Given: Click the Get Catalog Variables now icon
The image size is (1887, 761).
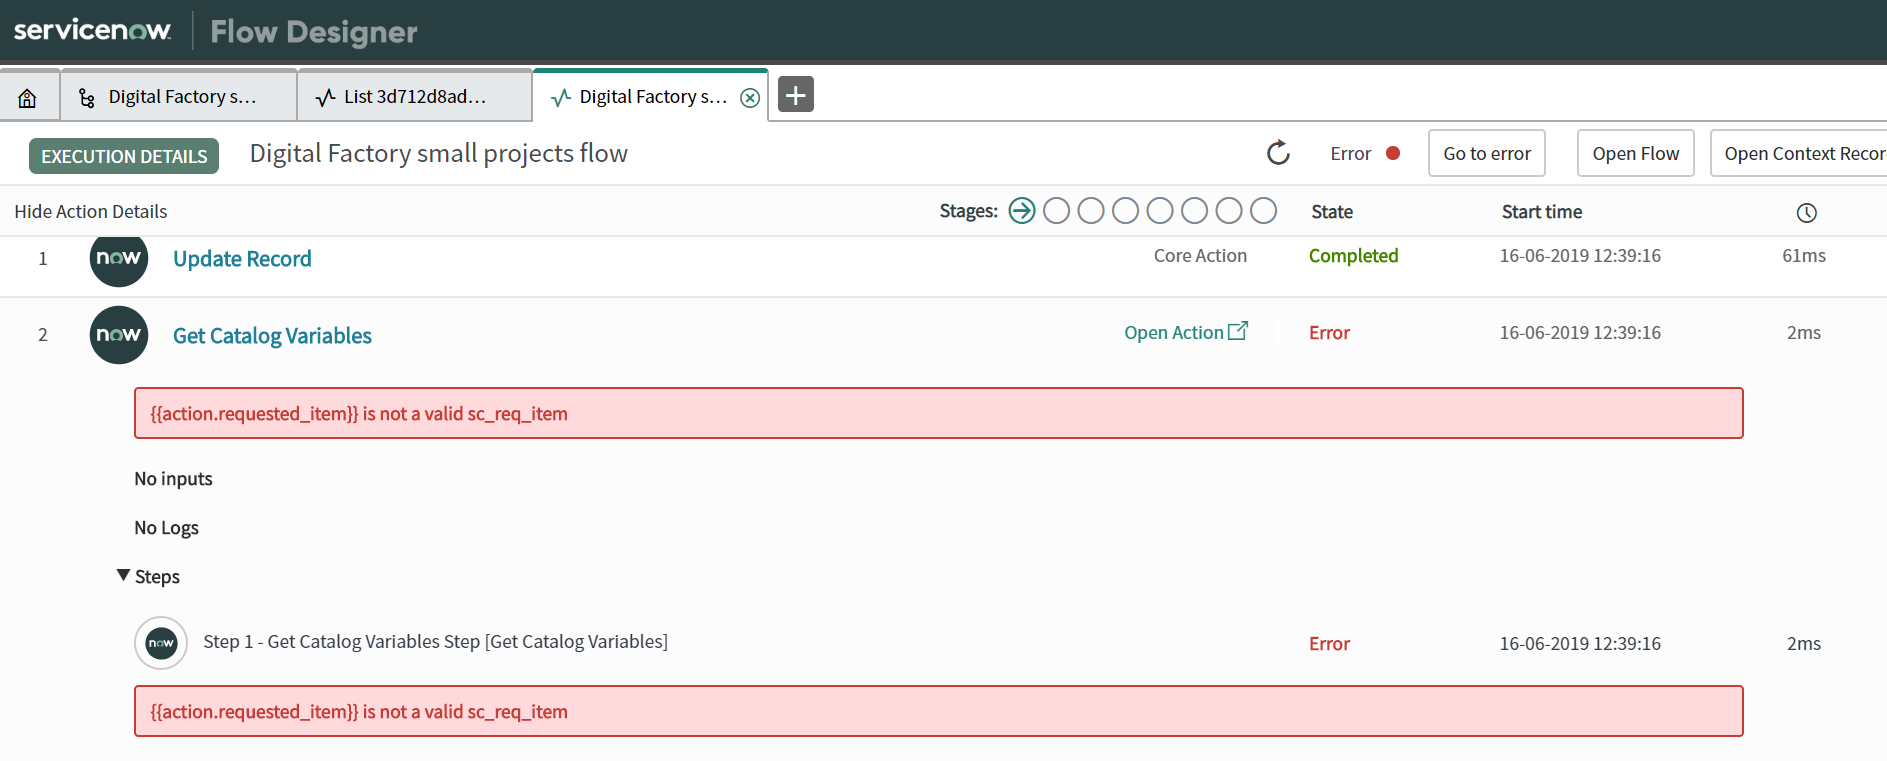Looking at the screenshot, I should (x=119, y=335).
